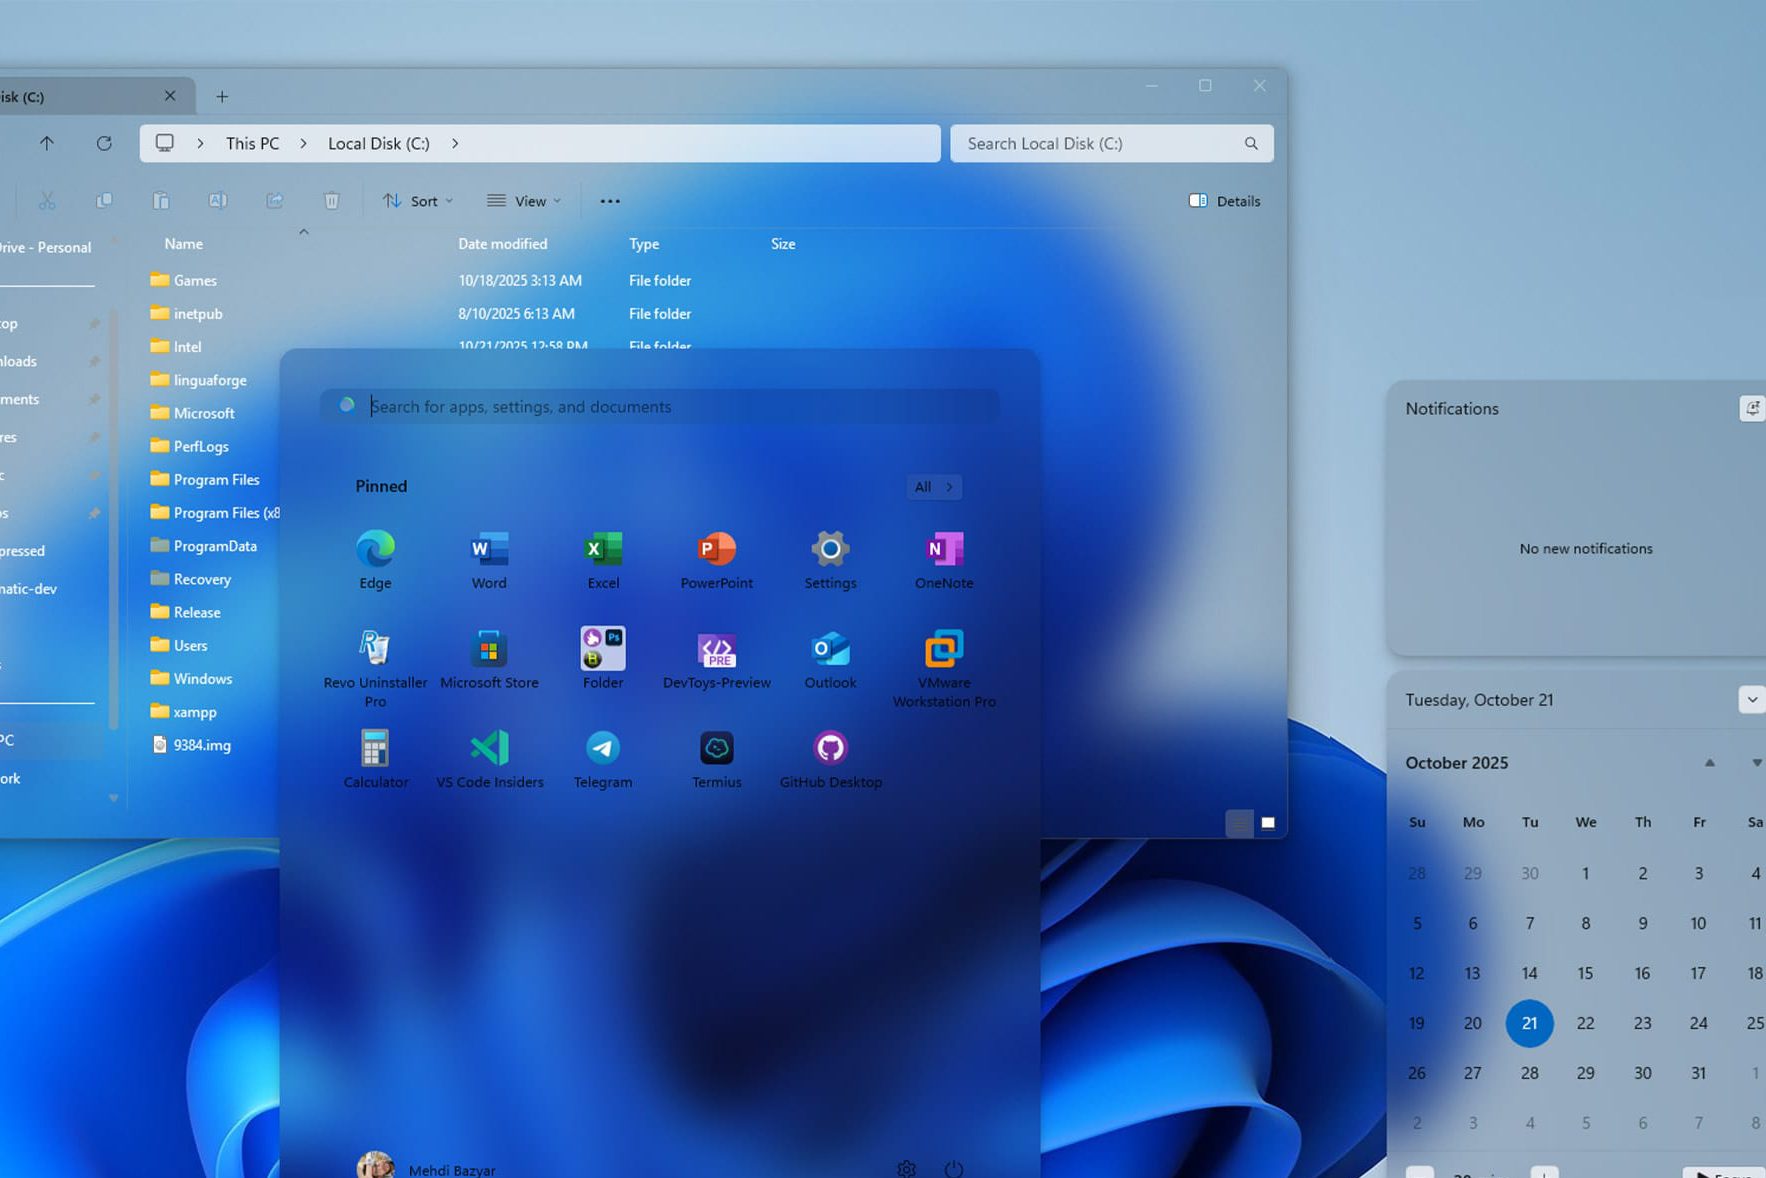This screenshot has height=1178, width=1766.
Task: Open the Sort dropdown
Action: [418, 201]
